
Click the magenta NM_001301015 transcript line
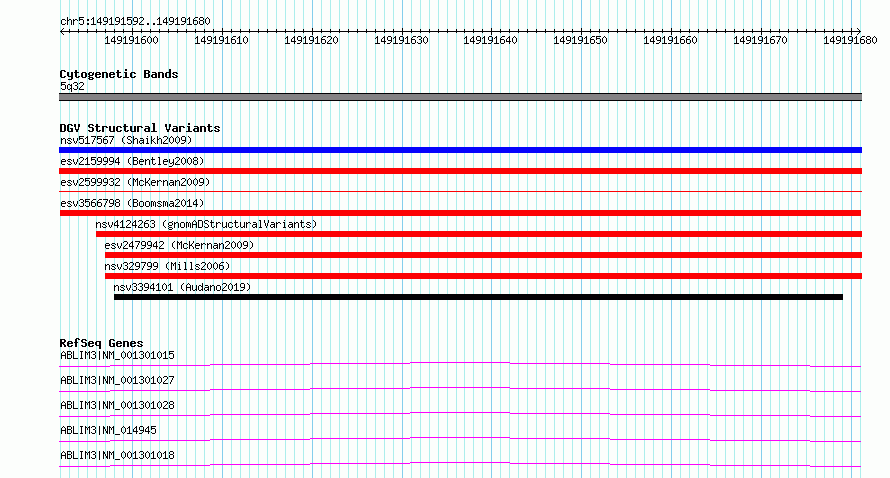(x=460, y=364)
